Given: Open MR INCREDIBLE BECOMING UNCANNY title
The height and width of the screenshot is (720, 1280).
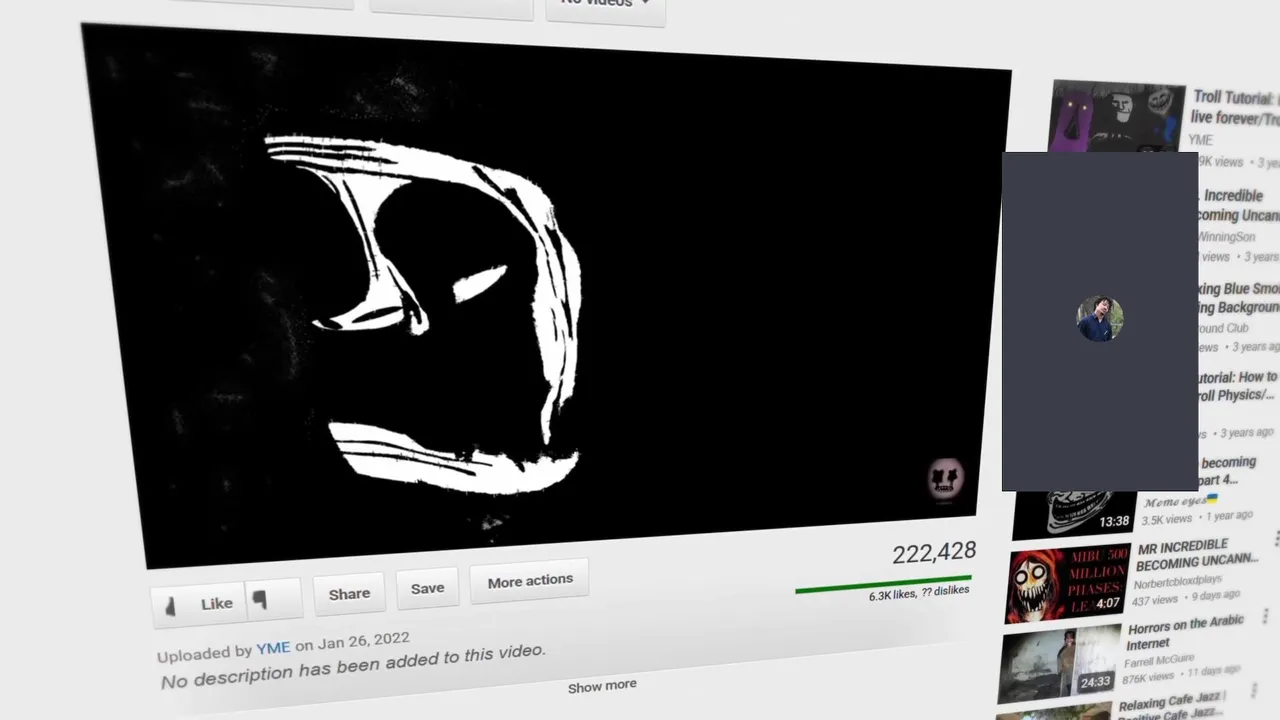Looking at the screenshot, I should click(1197, 554).
